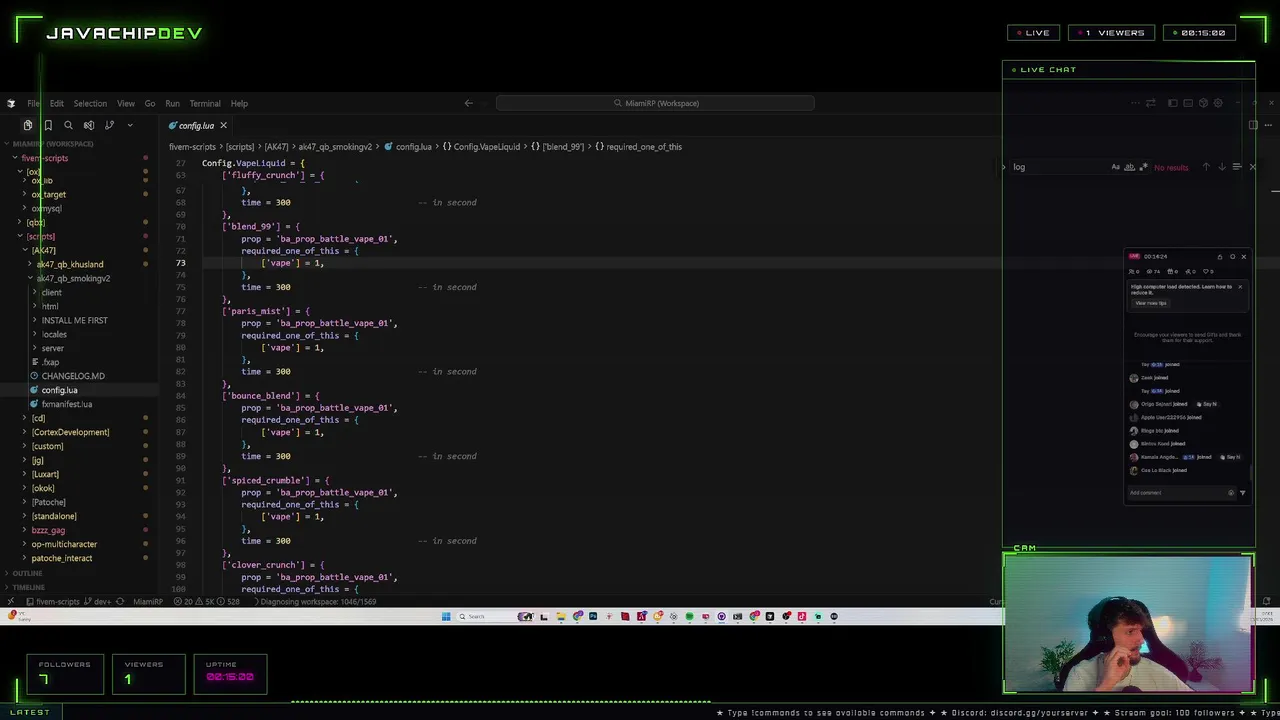Toggle Match Whole Word in the find widget
Screen dimensions: 1280x720
(1129, 167)
